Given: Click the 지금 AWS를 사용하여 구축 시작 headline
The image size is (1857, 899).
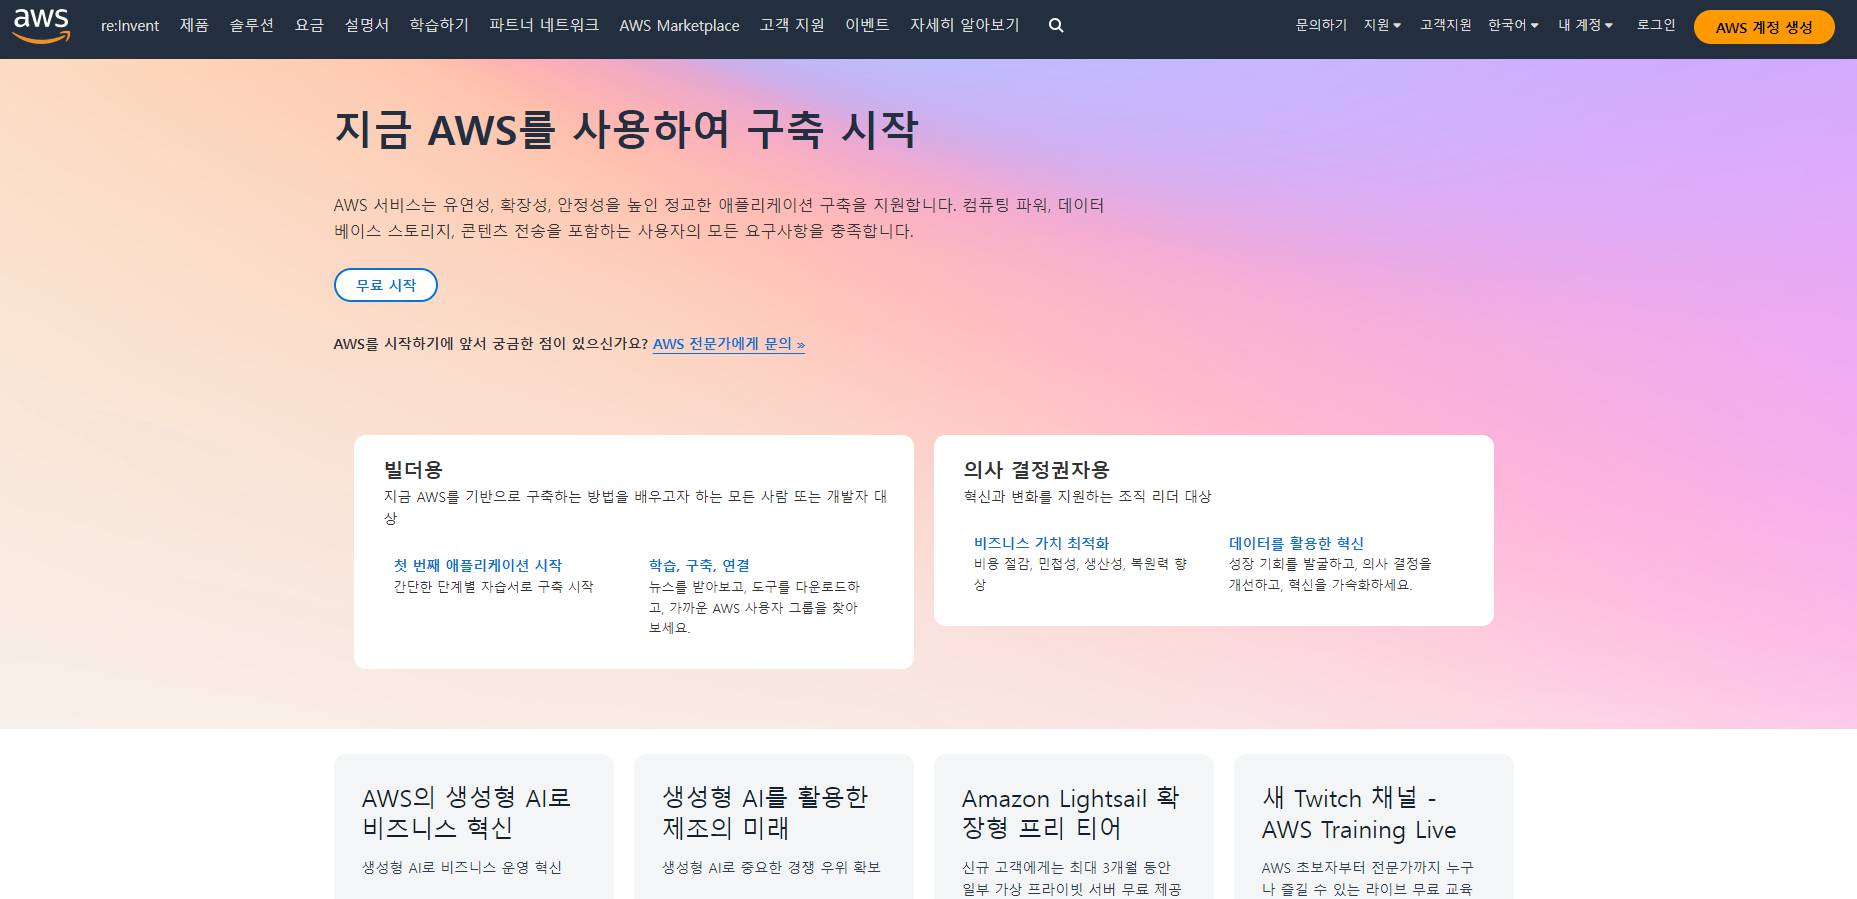Looking at the screenshot, I should [626, 129].
